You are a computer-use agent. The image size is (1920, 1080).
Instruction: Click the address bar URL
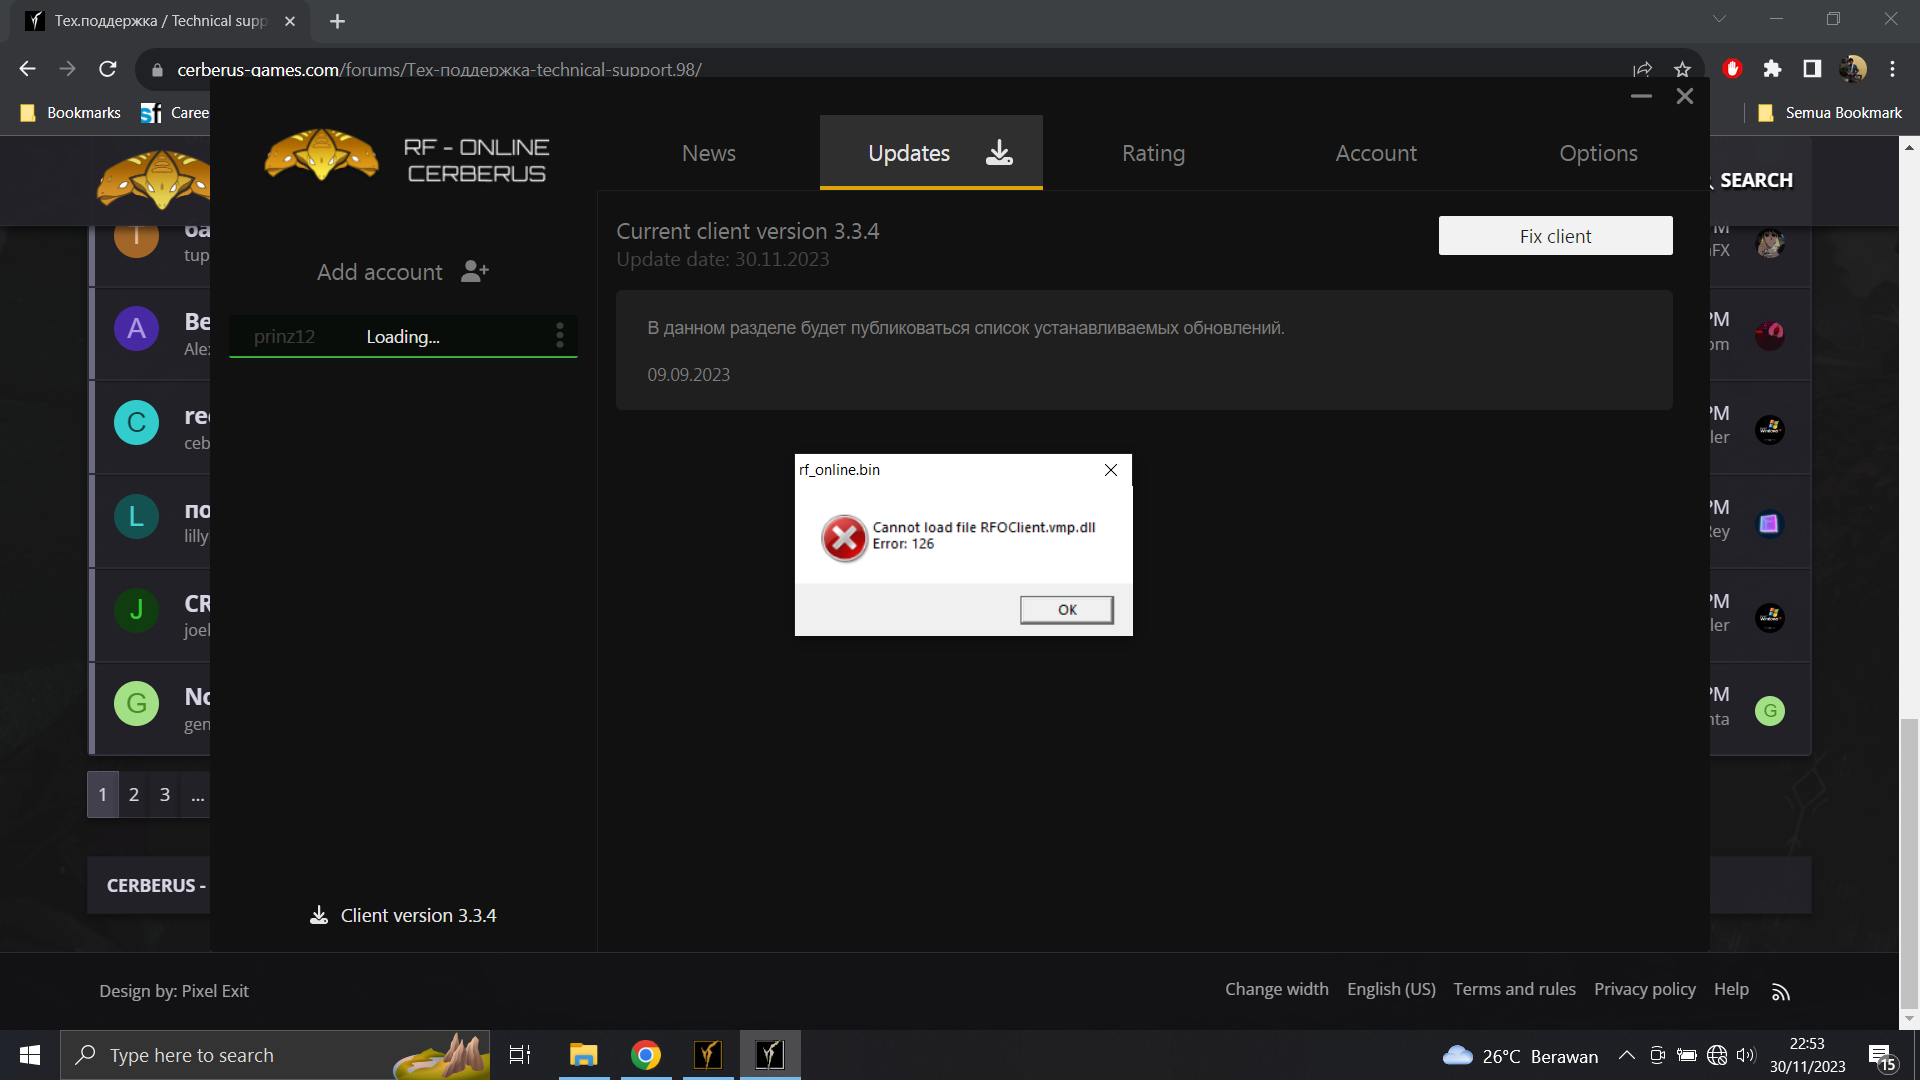439,70
